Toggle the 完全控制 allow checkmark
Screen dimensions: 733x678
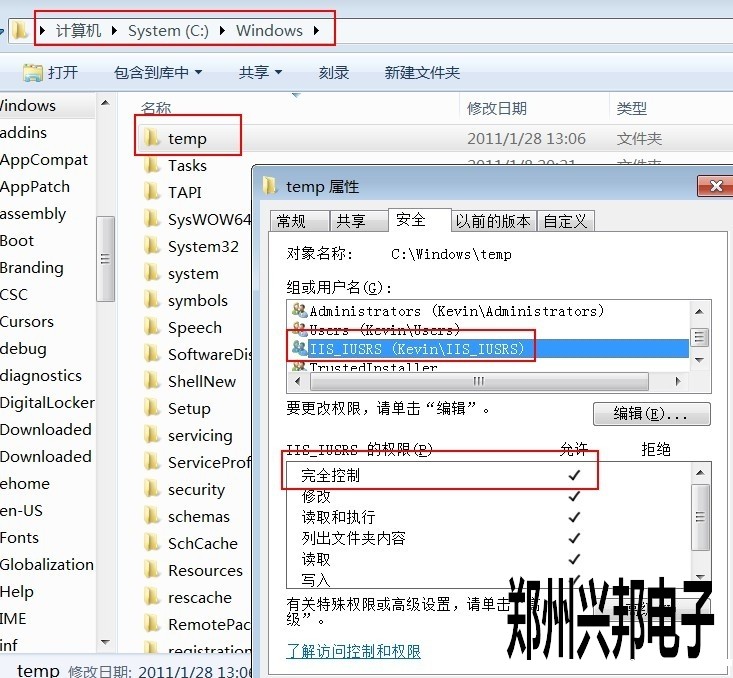[x=574, y=474]
